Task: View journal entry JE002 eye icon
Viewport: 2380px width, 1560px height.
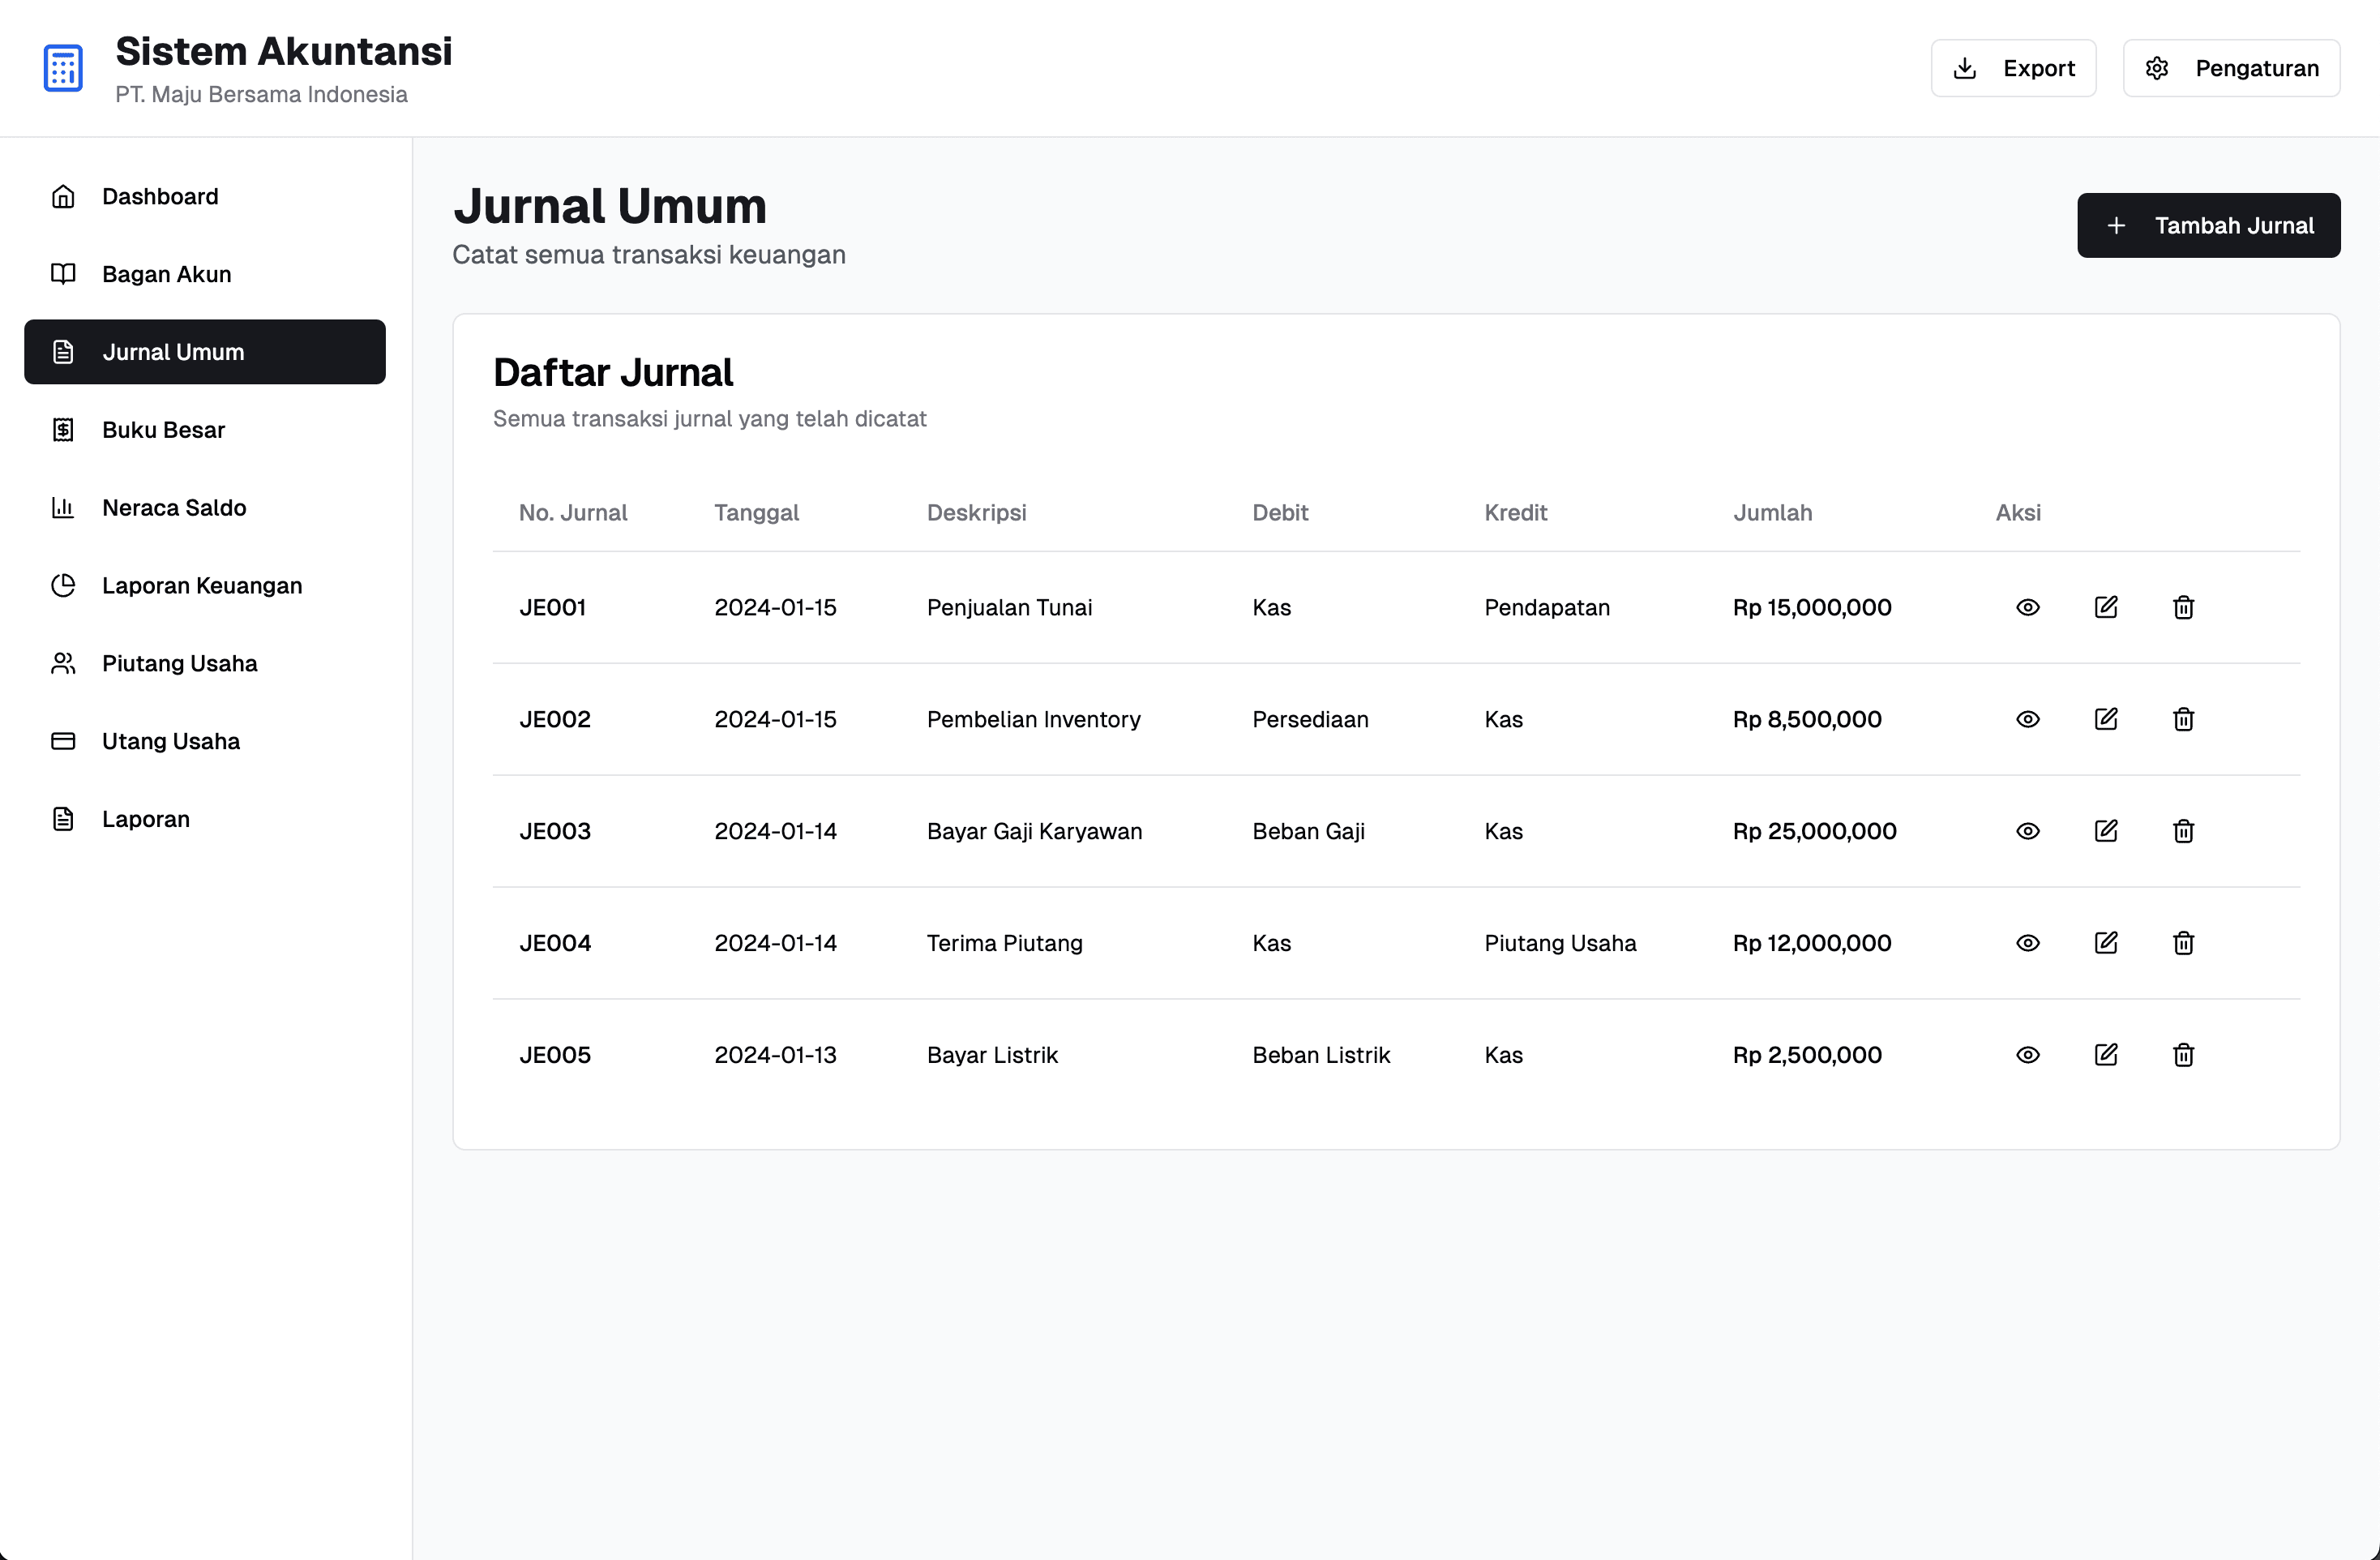Action: pyautogui.click(x=2027, y=719)
